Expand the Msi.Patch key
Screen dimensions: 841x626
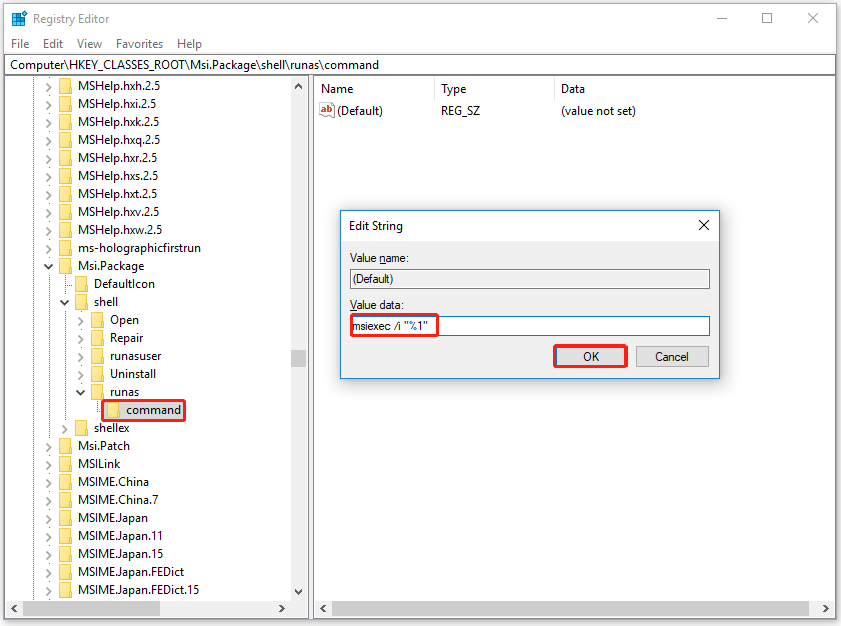pyautogui.click(x=48, y=445)
